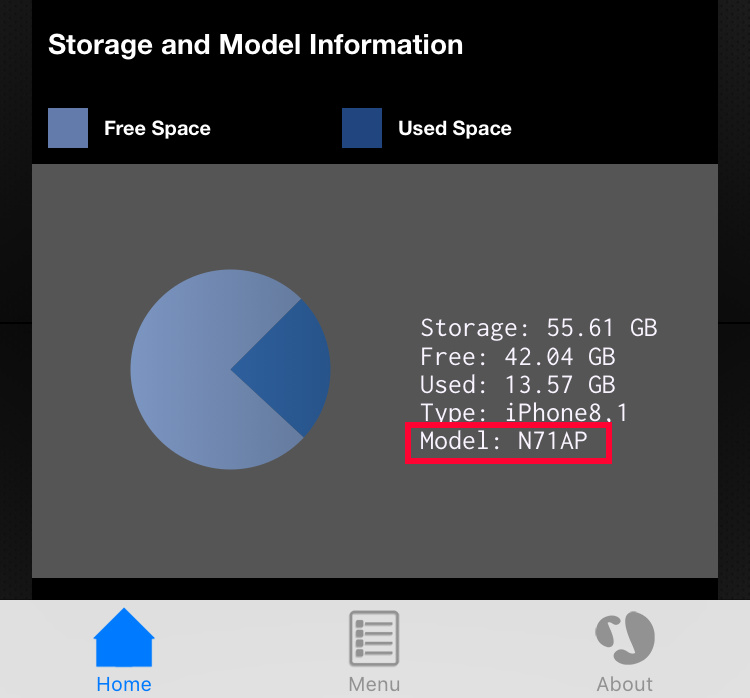Tap the "Storage: 55.61 GB" line
The height and width of the screenshot is (698, 750).
tap(538, 327)
